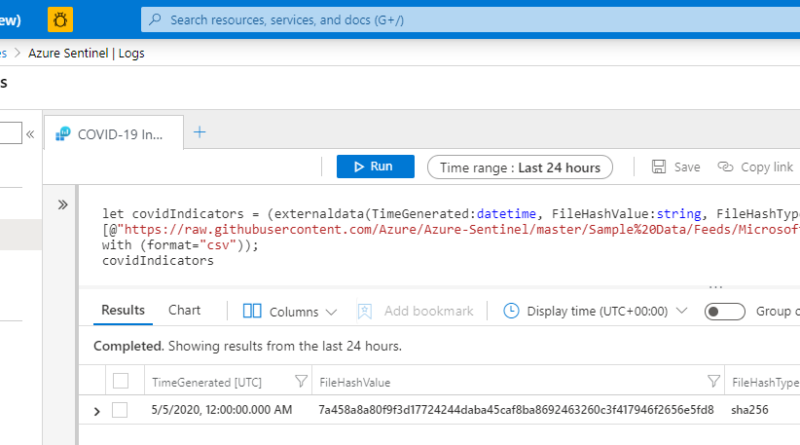
Task: Click the floppy disk Save icon
Action: click(659, 167)
